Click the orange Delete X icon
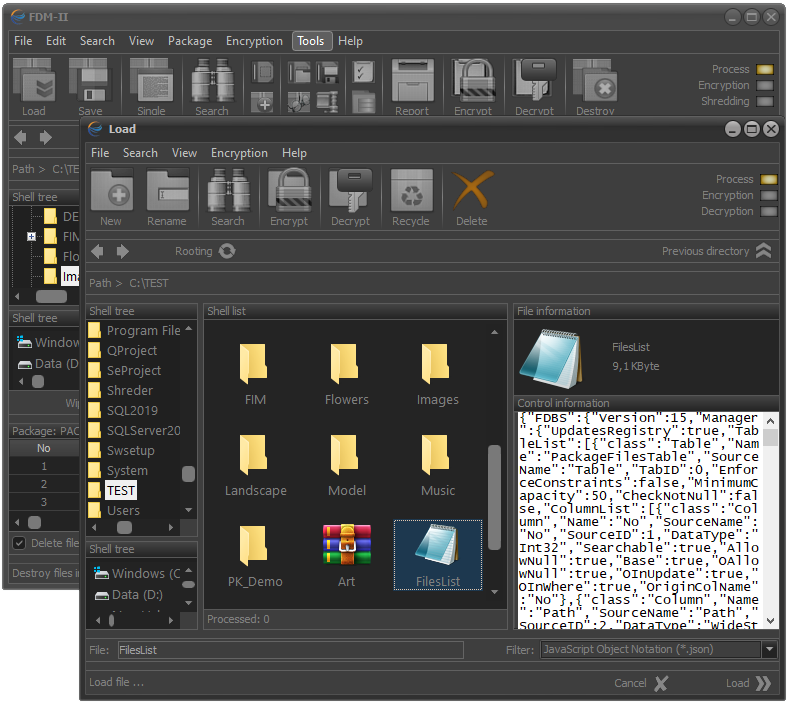The height and width of the screenshot is (704, 788). pos(472,190)
